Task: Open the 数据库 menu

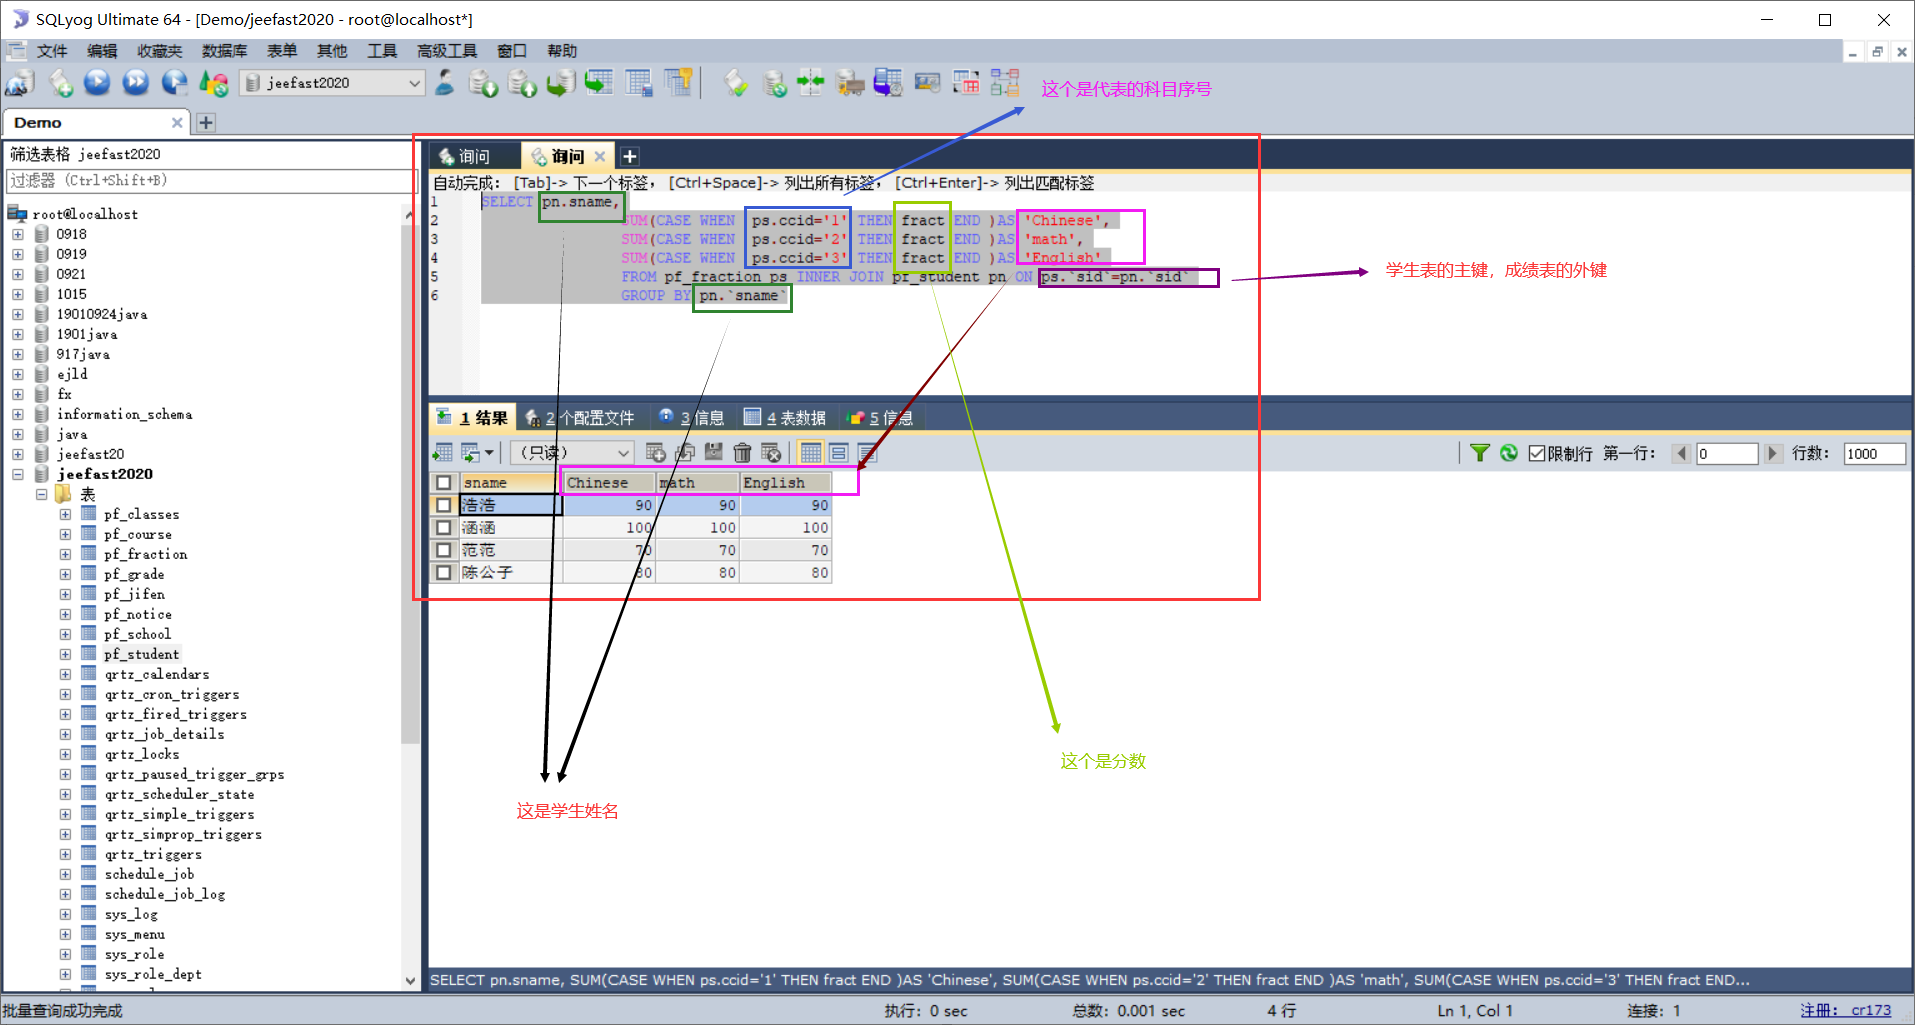Action: pos(224,51)
